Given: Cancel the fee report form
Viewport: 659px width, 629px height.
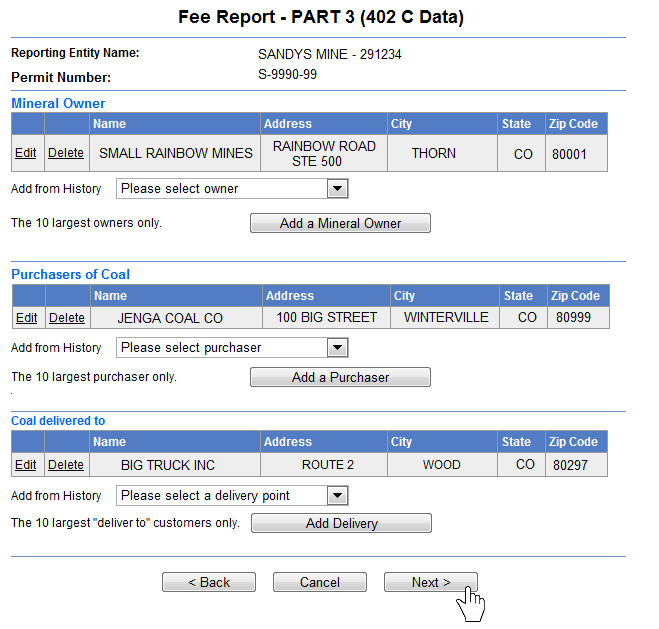Looking at the screenshot, I should tap(320, 582).
